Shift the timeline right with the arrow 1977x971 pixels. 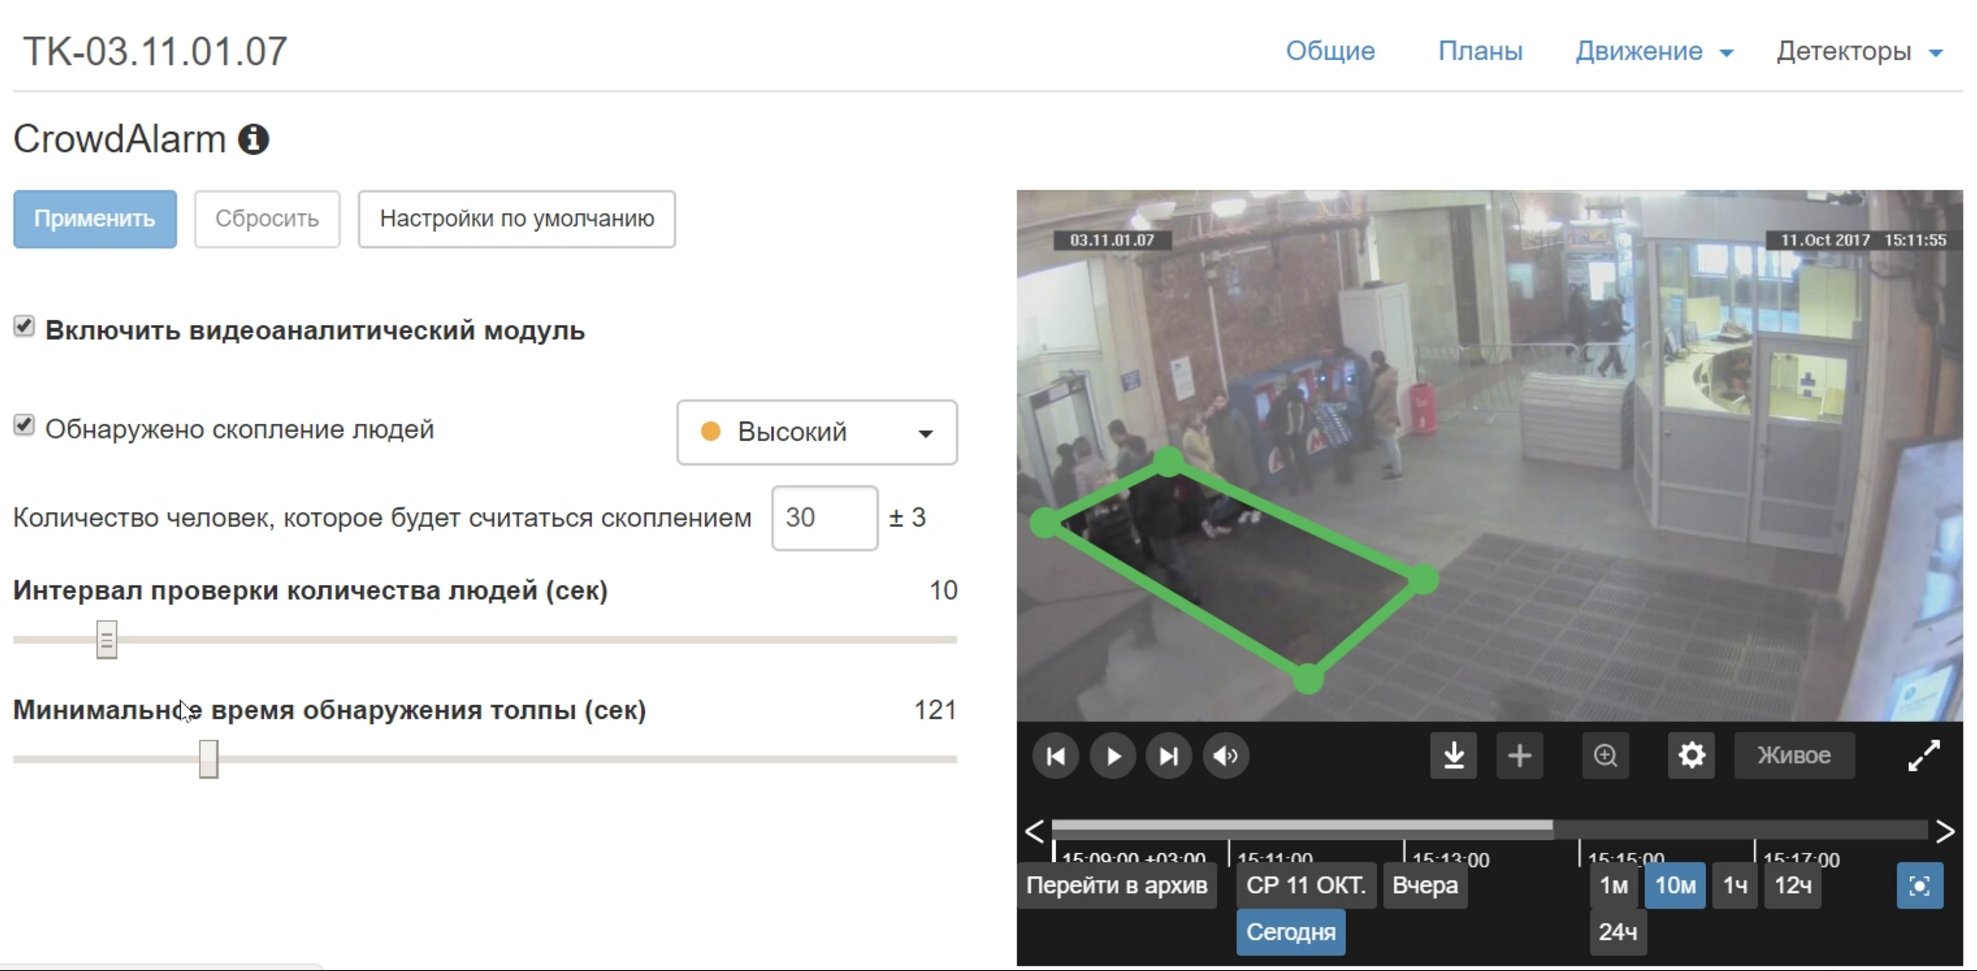[x=1945, y=831]
